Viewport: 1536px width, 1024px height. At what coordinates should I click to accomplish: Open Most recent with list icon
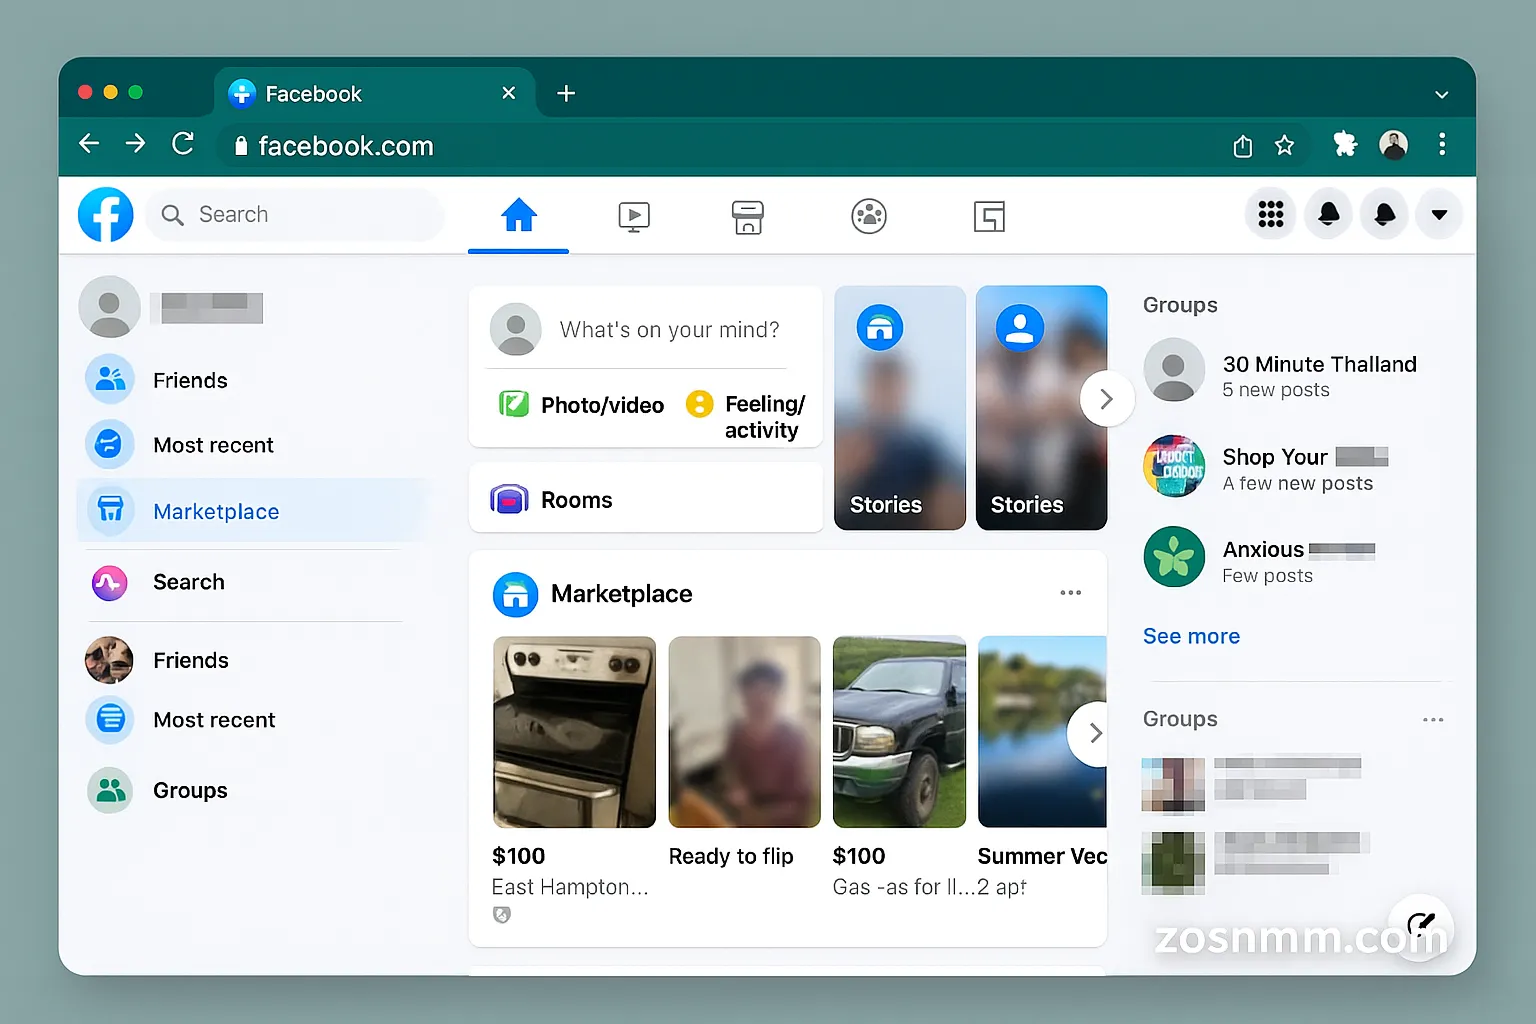point(110,719)
